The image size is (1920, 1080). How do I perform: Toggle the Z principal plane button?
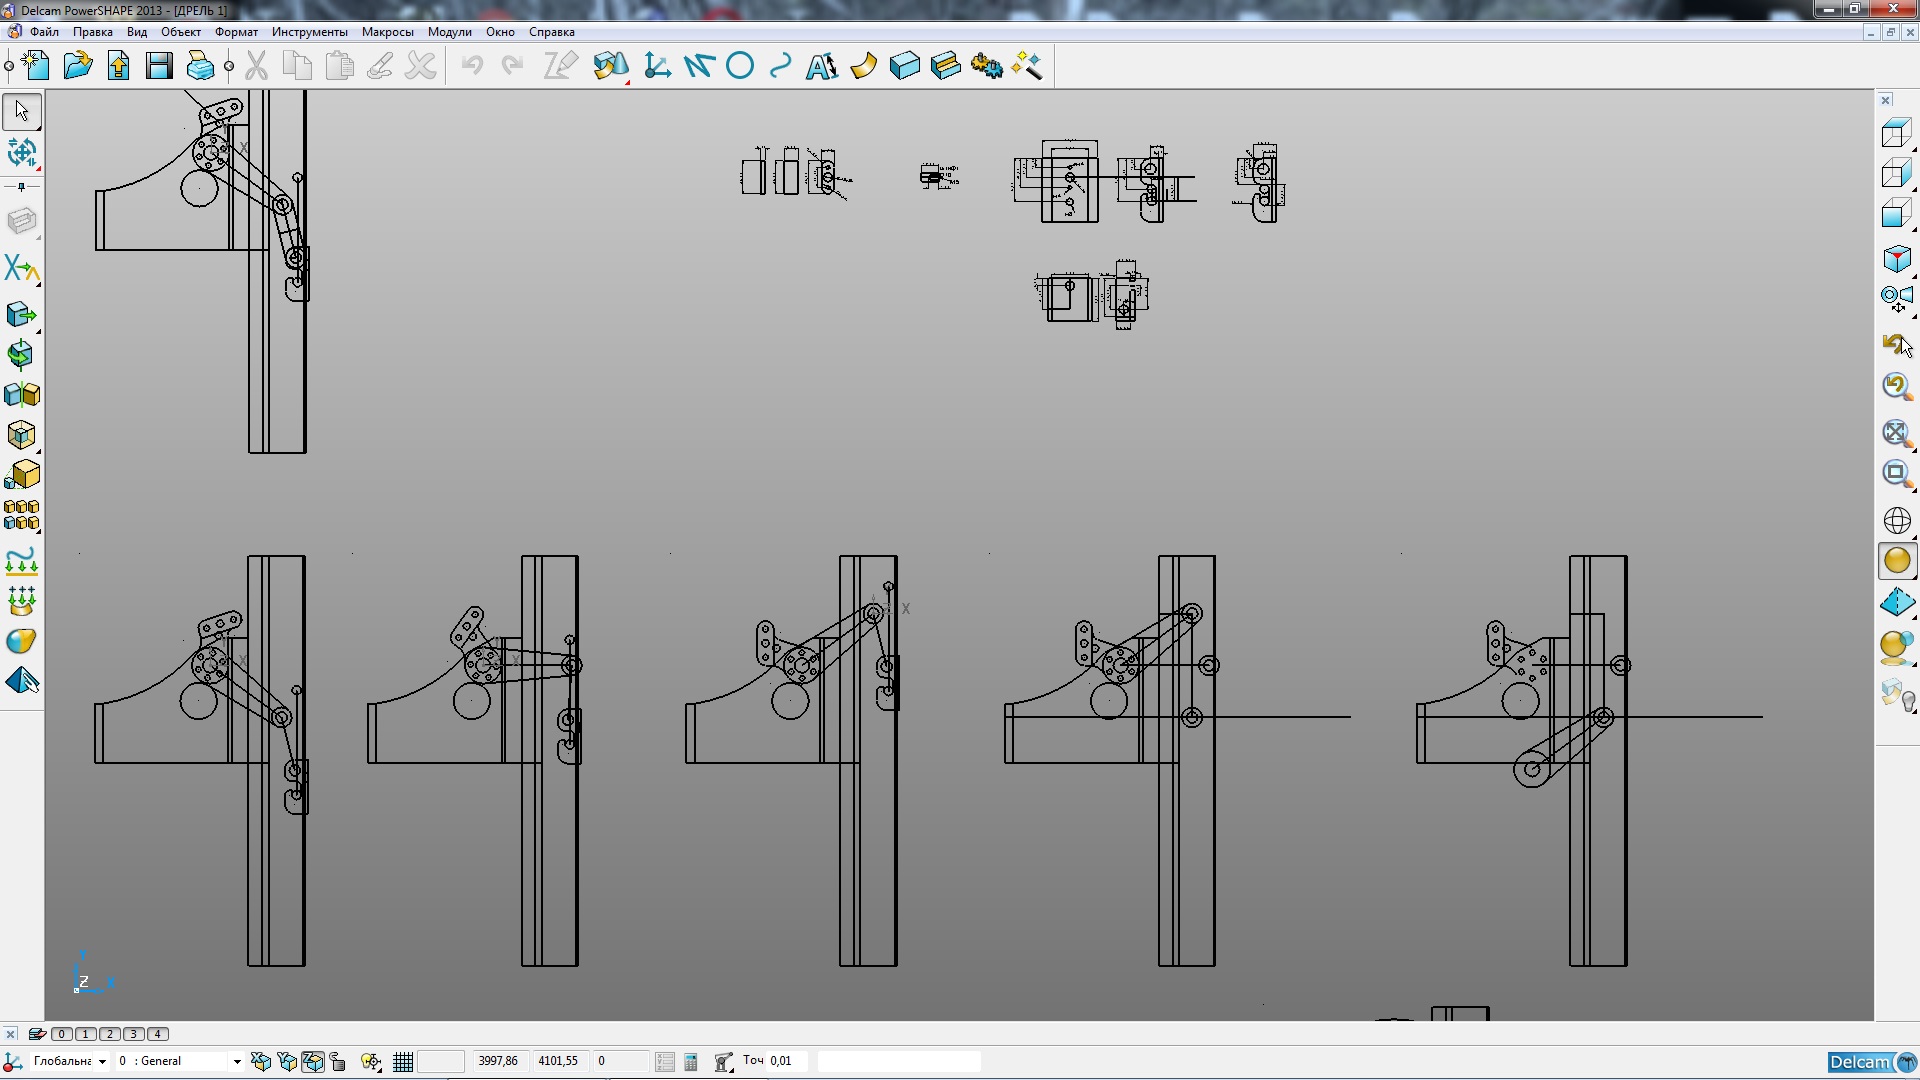click(x=313, y=1062)
